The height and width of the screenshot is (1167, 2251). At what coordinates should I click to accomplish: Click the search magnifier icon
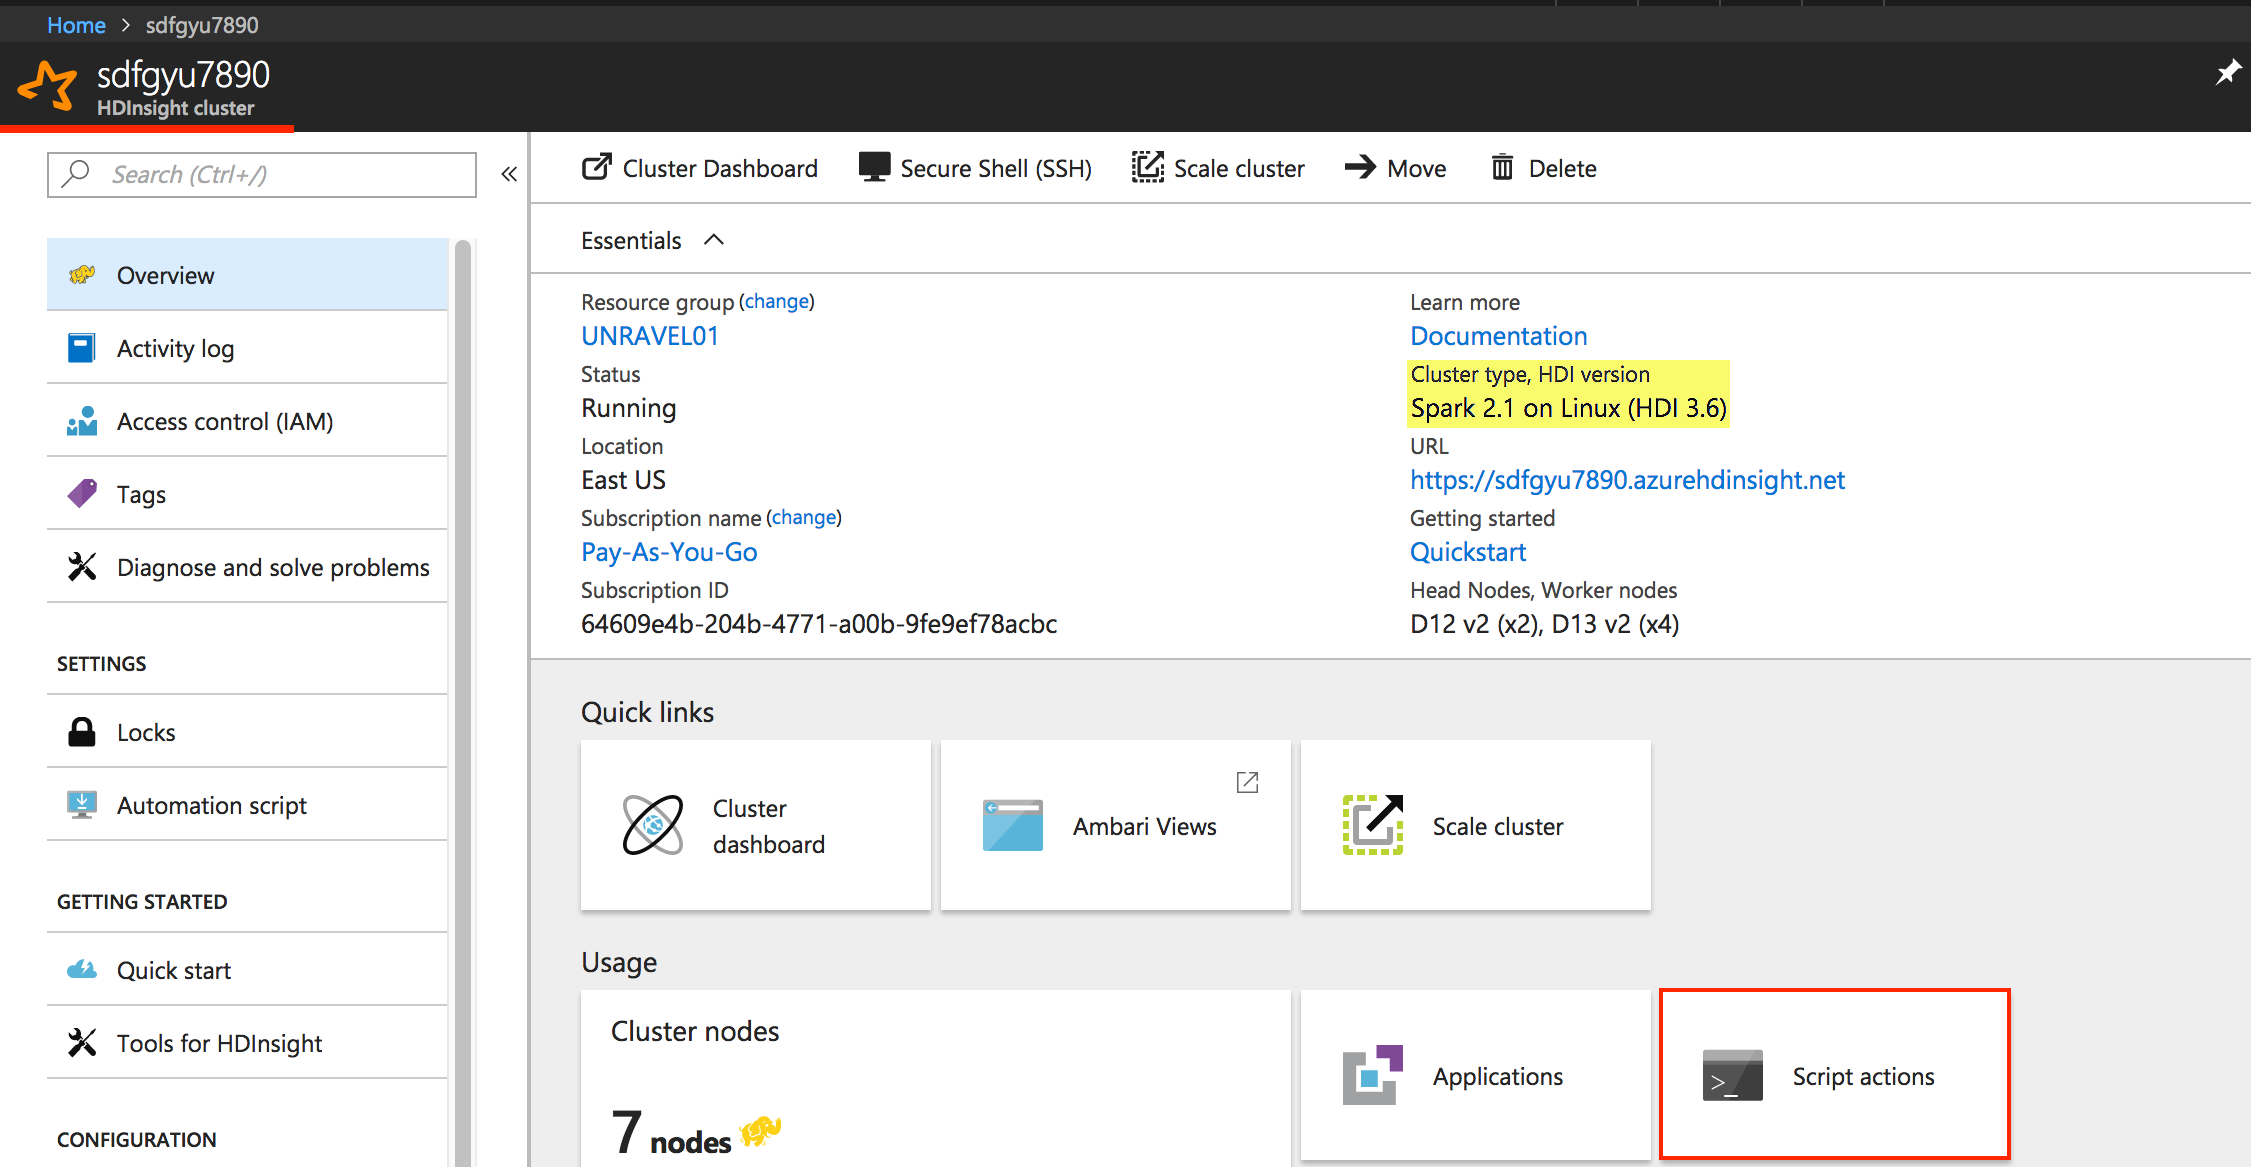click(76, 174)
